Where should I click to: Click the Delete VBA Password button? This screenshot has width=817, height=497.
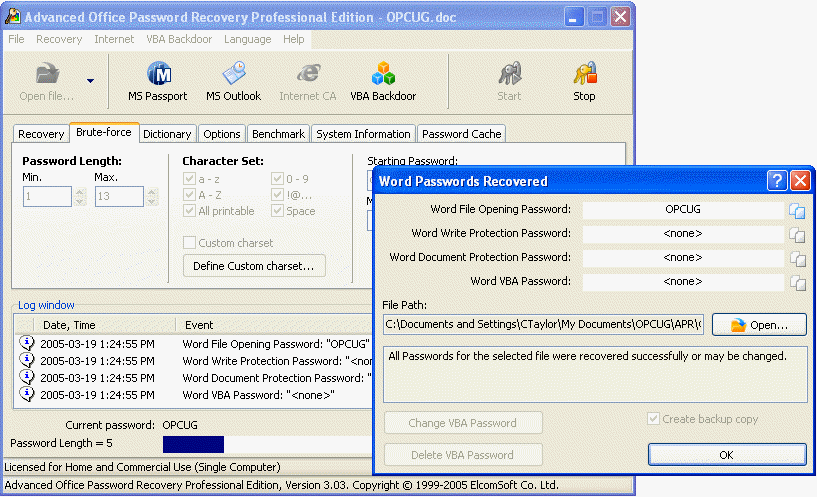pos(463,454)
